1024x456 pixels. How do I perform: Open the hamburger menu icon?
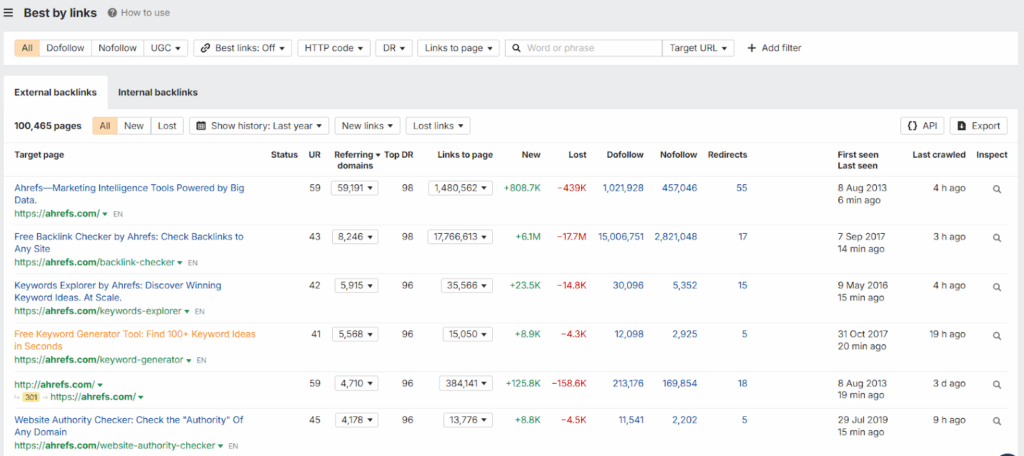point(8,12)
